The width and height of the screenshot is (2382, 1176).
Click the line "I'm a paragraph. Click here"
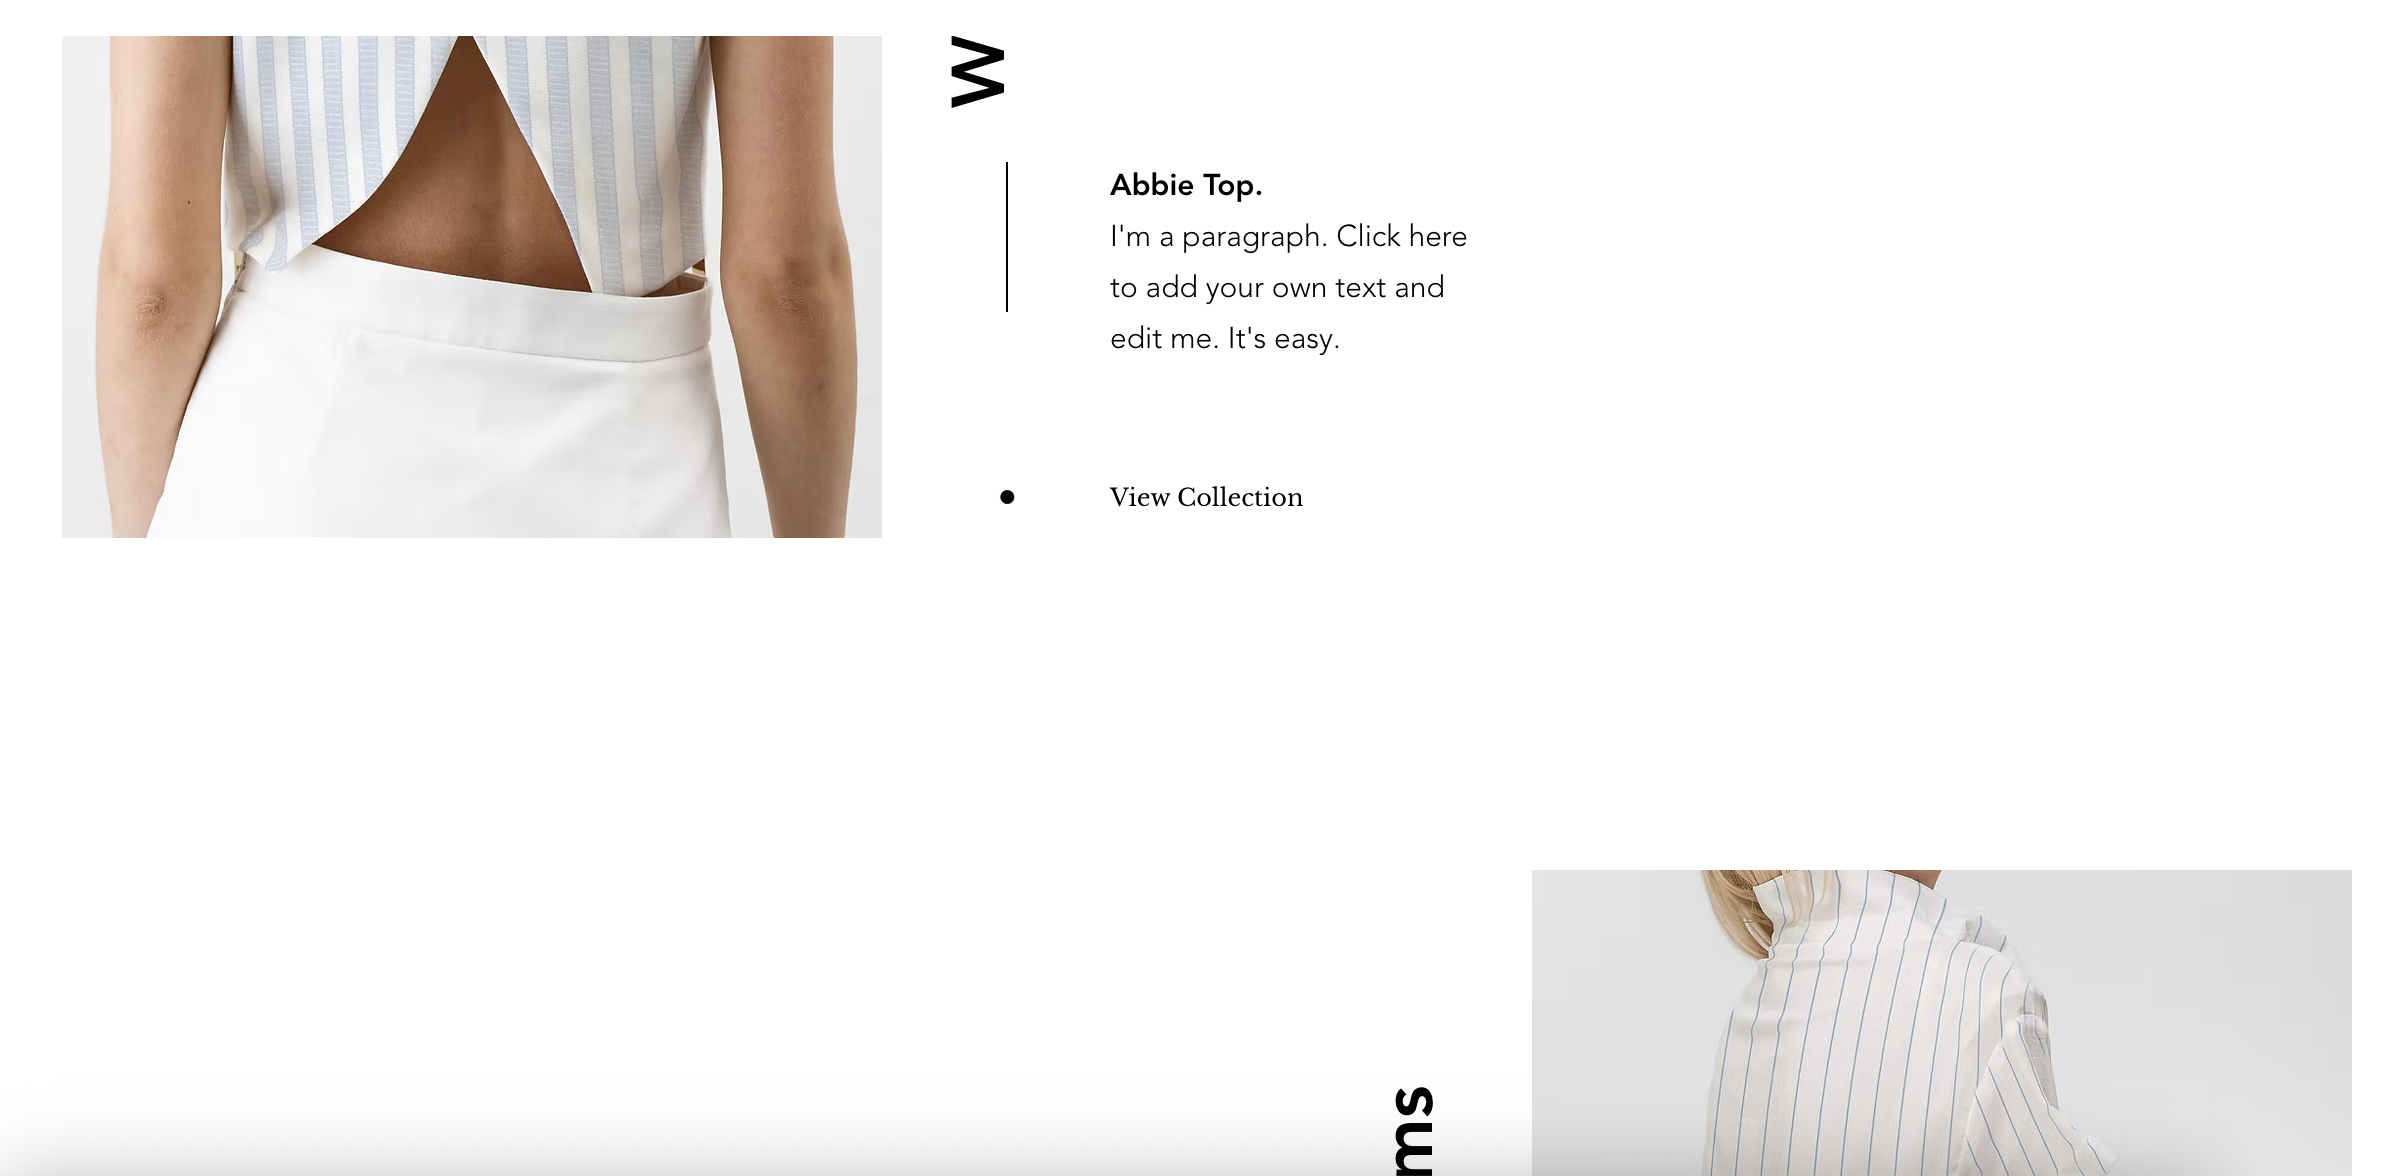1288,236
